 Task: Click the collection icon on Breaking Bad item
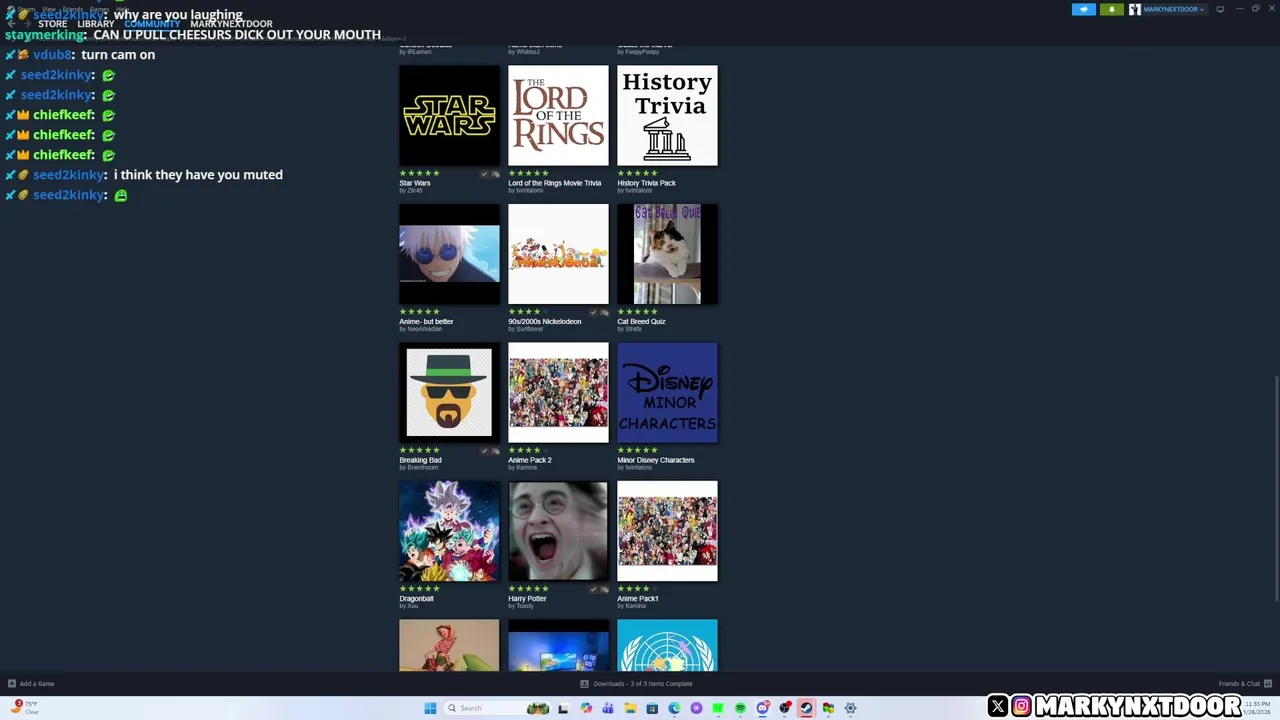click(x=495, y=451)
